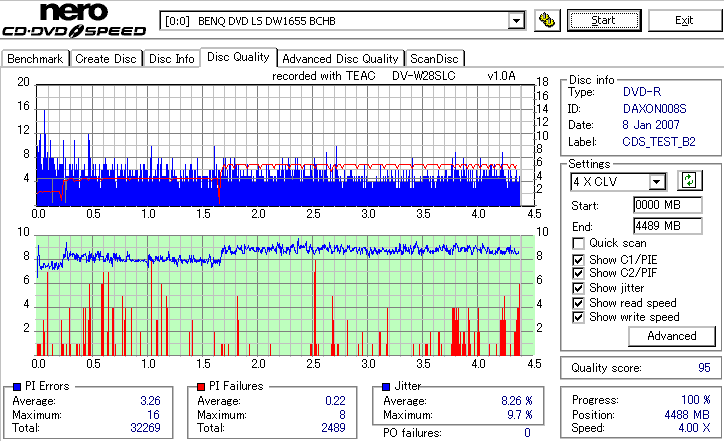Image resolution: width=724 pixels, height=441 pixels.
Task: Click the Start button
Action: [x=604, y=21]
